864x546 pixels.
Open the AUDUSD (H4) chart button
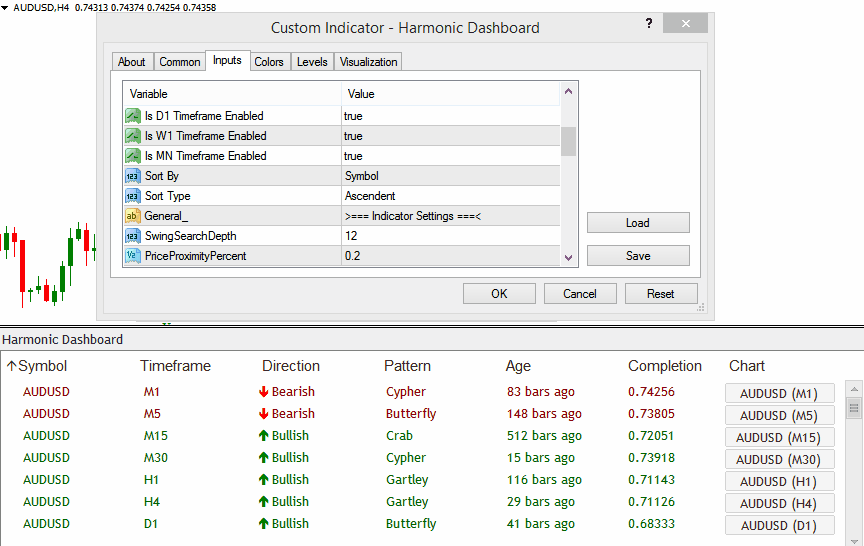coord(779,503)
